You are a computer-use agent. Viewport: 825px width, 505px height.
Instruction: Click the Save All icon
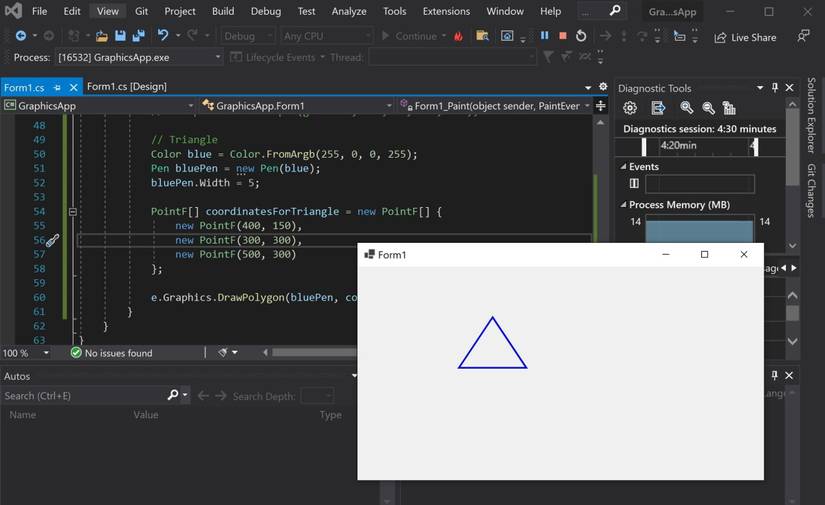coord(139,36)
